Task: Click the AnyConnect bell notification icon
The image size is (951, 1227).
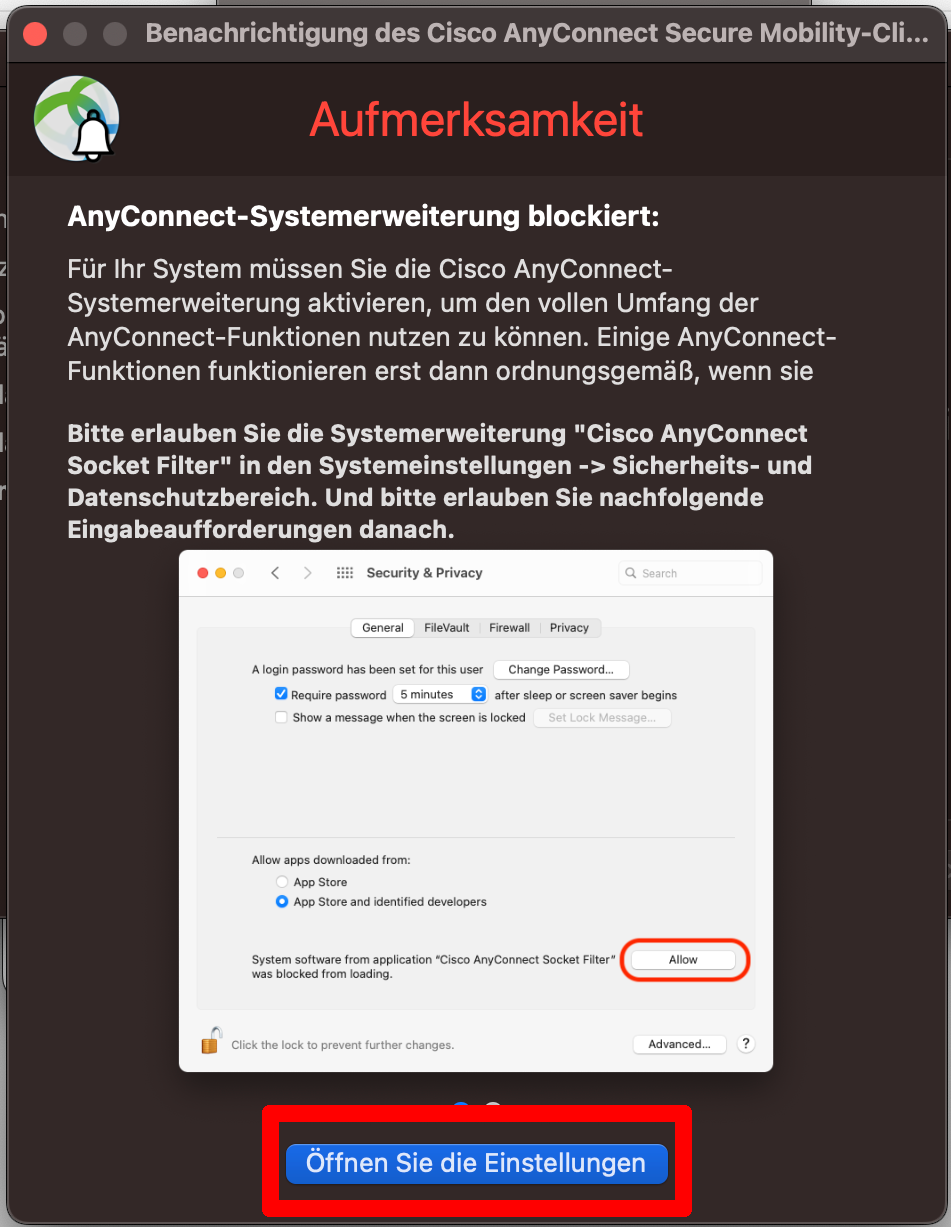Action: 76,117
